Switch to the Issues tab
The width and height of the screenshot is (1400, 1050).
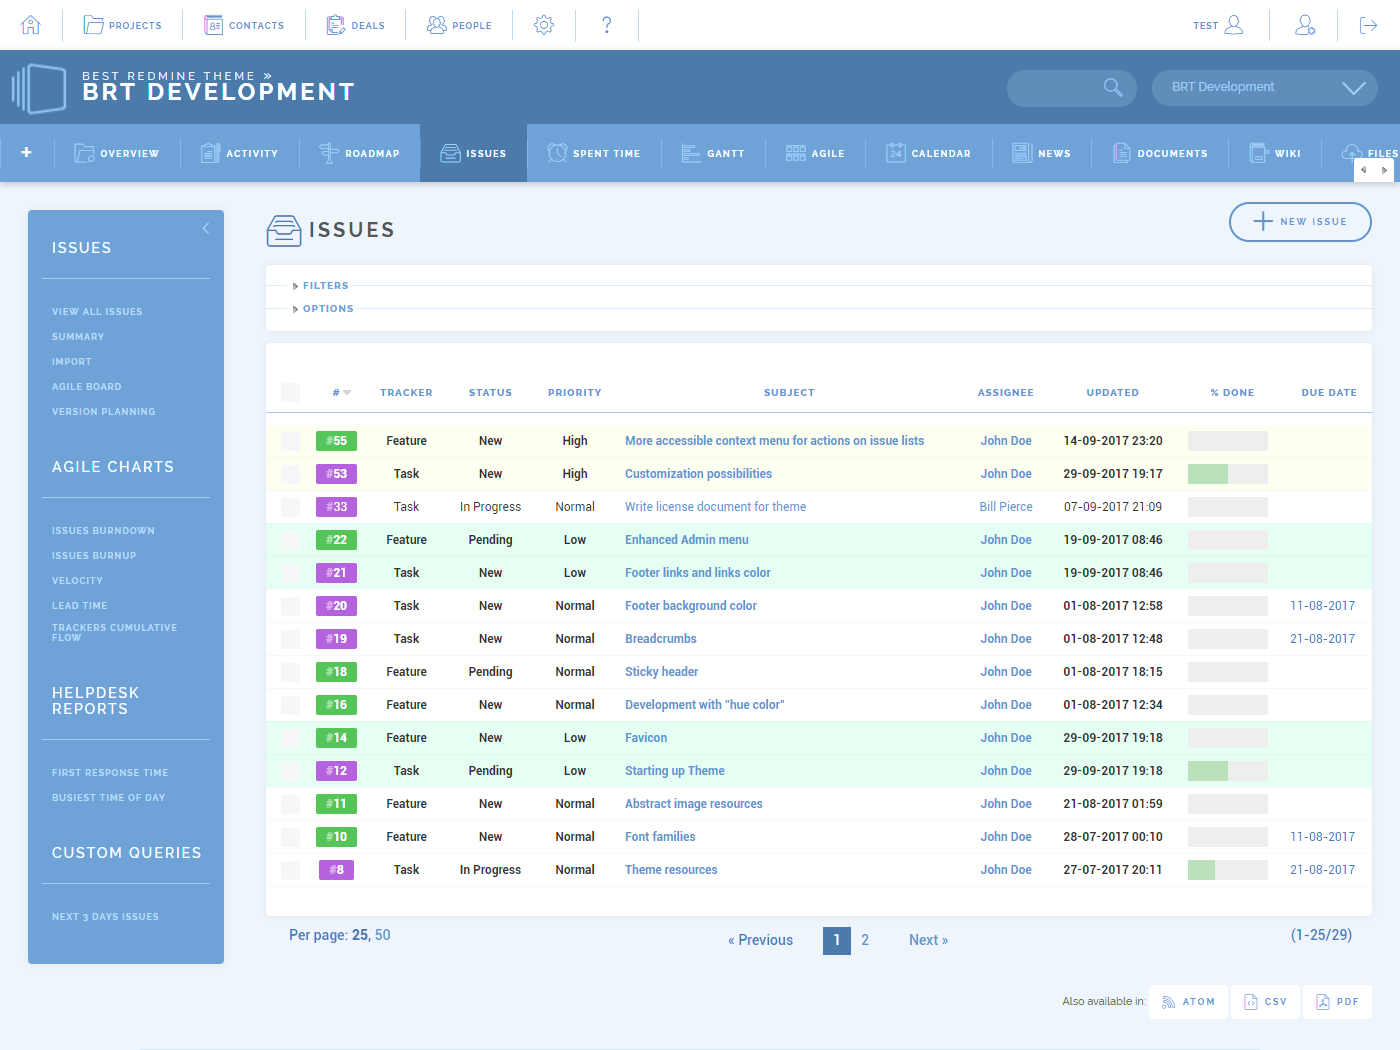coord(473,152)
